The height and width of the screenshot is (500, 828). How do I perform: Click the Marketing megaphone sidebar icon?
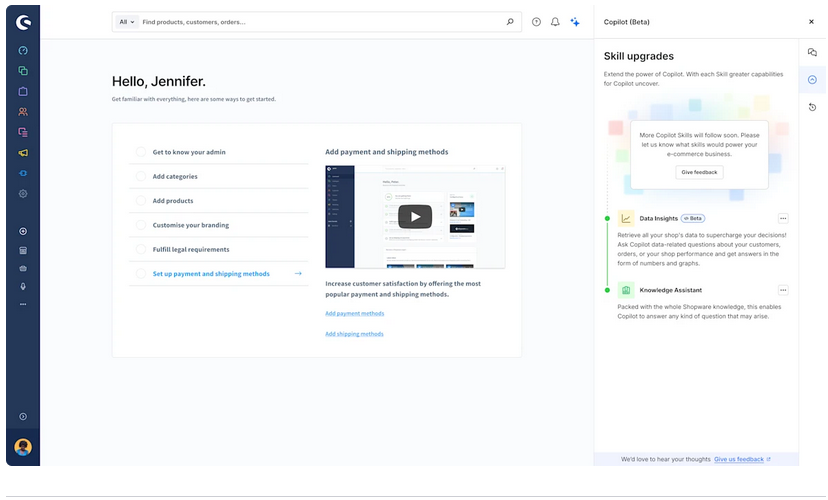[x=23, y=153]
